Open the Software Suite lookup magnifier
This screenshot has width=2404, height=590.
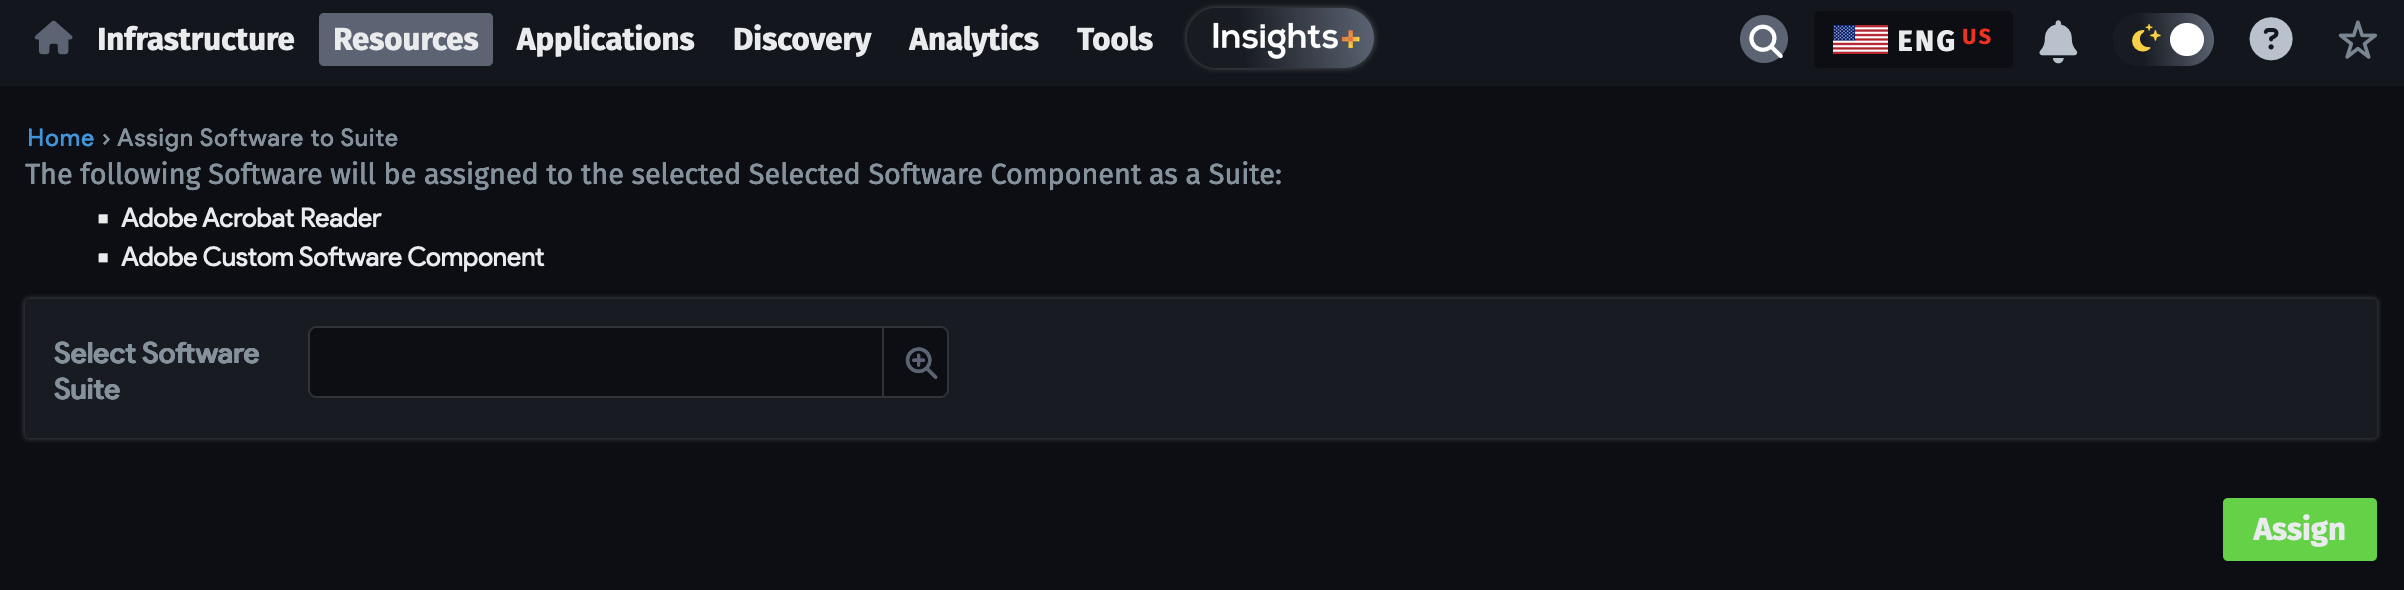click(917, 361)
